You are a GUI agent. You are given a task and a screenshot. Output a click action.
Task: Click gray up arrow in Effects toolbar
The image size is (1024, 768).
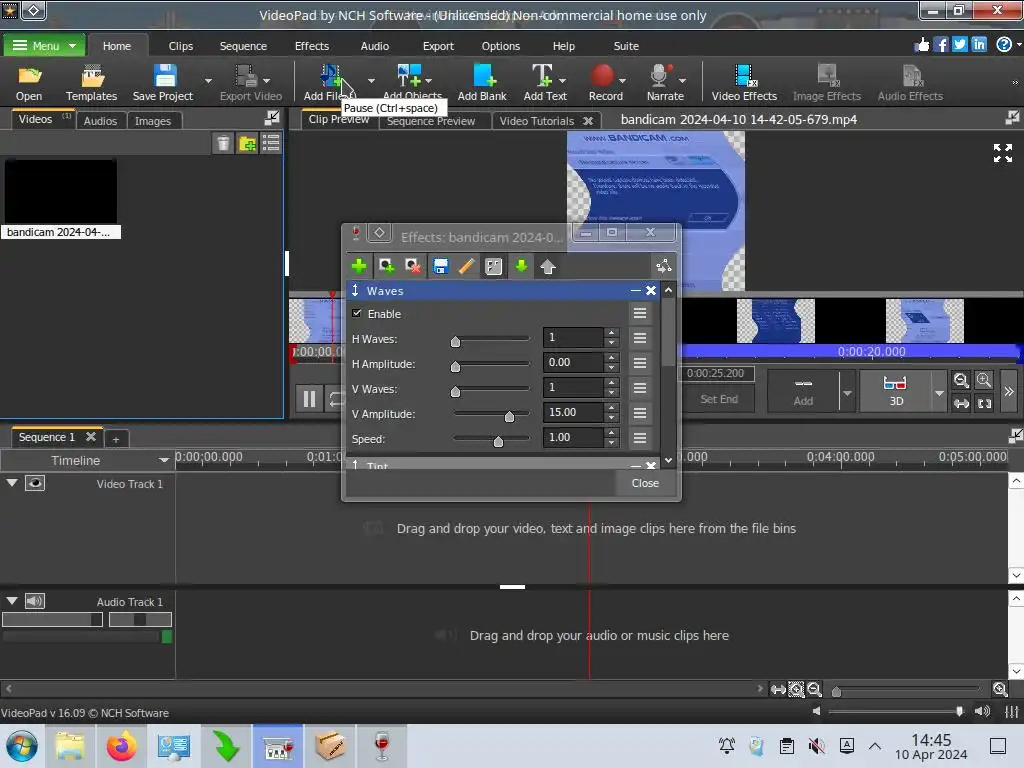pyautogui.click(x=547, y=266)
